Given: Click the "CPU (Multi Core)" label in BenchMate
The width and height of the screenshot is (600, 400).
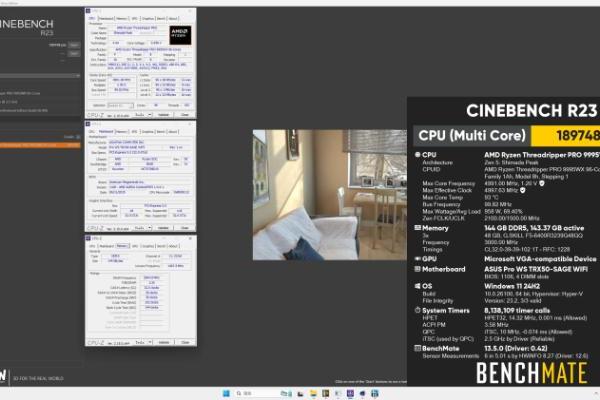Looking at the screenshot, I should click(472, 136).
